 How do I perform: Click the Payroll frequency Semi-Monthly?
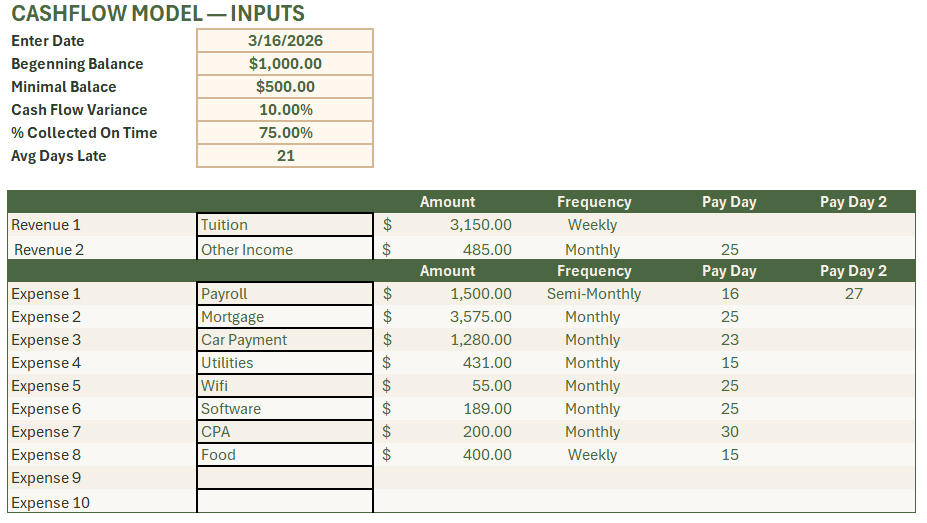[x=594, y=294]
